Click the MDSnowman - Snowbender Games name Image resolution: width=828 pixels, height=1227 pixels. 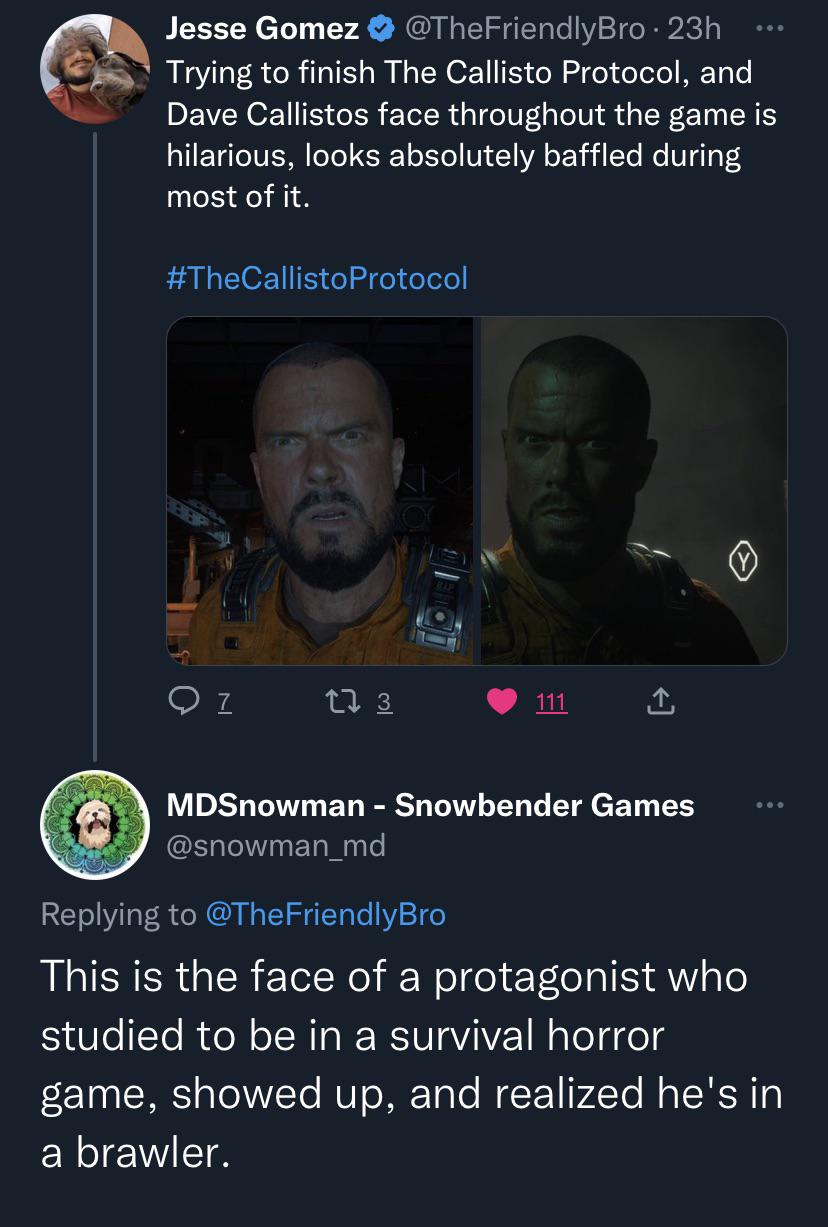tap(430, 805)
